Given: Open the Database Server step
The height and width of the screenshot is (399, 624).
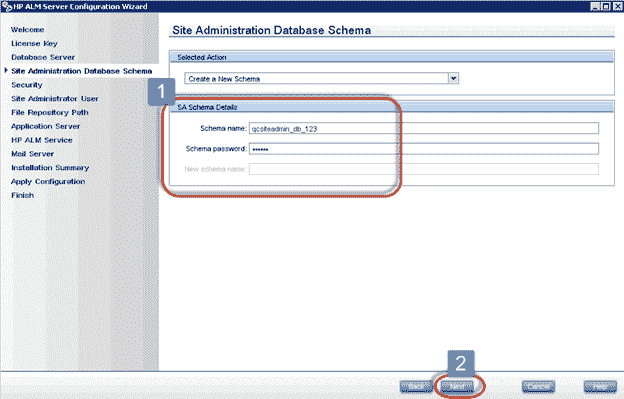Looking at the screenshot, I should coord(43,57).
